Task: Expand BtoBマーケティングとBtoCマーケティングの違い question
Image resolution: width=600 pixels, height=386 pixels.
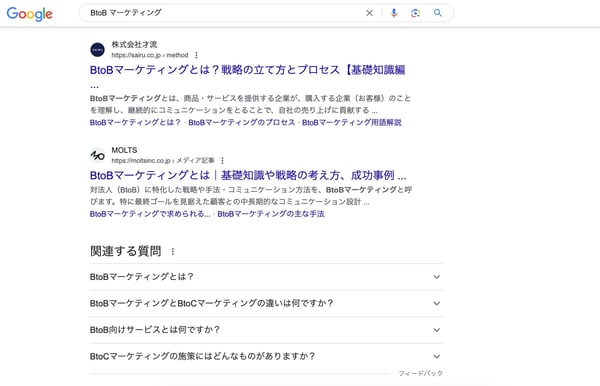Action: [x=266, y=303]
